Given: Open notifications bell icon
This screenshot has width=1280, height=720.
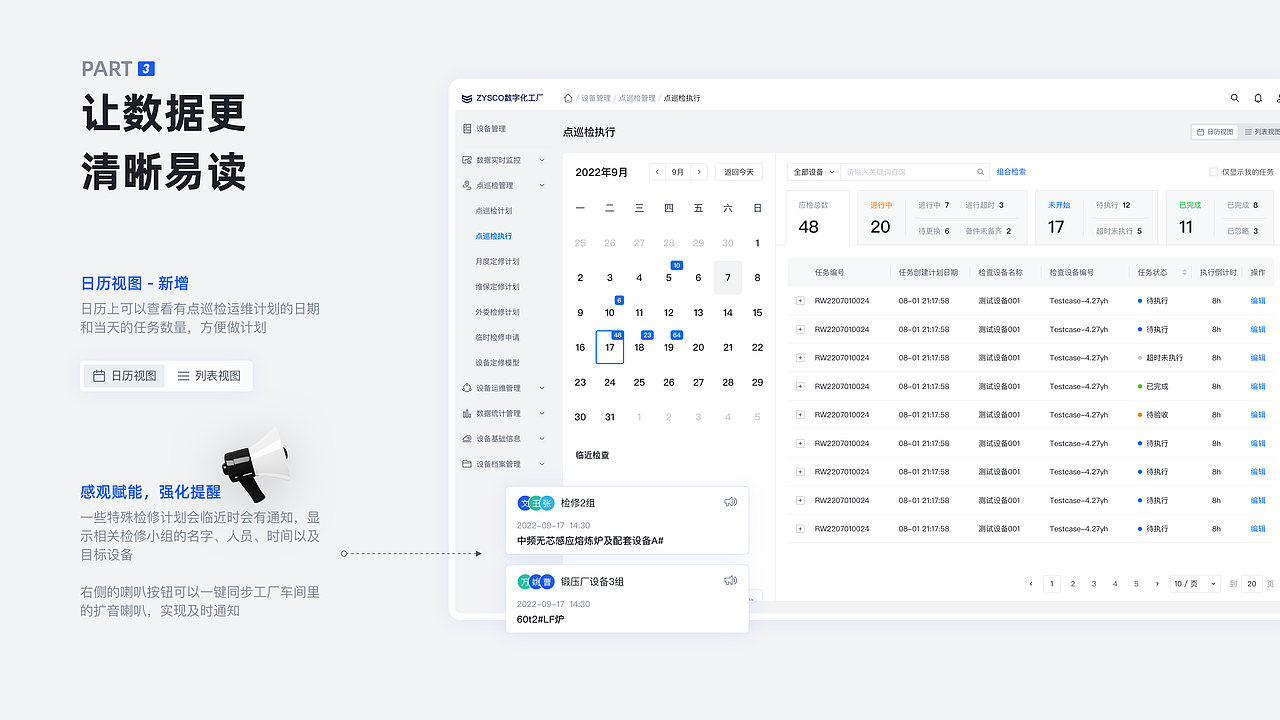Looking at the screenshot, I should [1258, 98].
